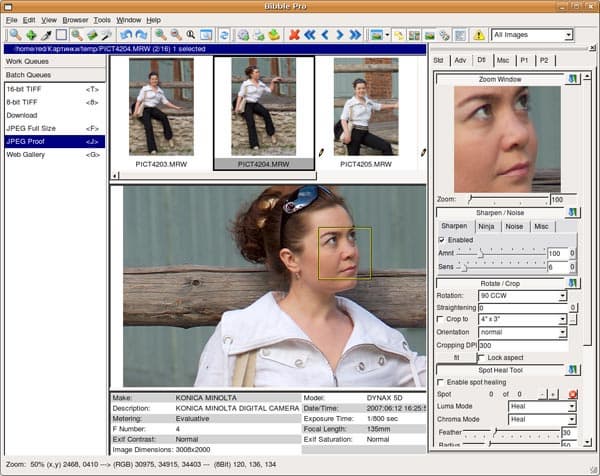Jump to first image with double-left arrow
The width and height of the screenshot is (600, 476).
pos(310,35)
